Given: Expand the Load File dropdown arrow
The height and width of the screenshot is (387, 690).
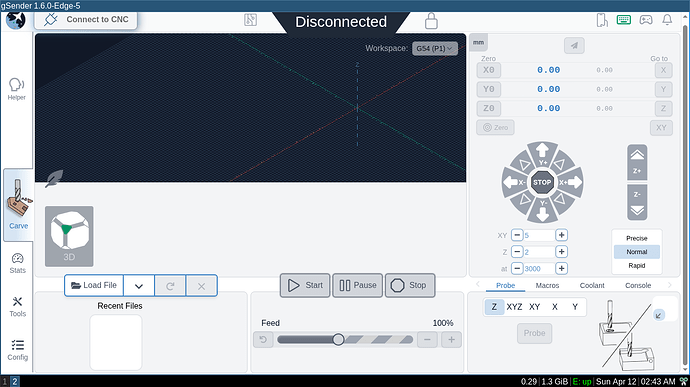Looking at the screenshot, I should point(139,286).
